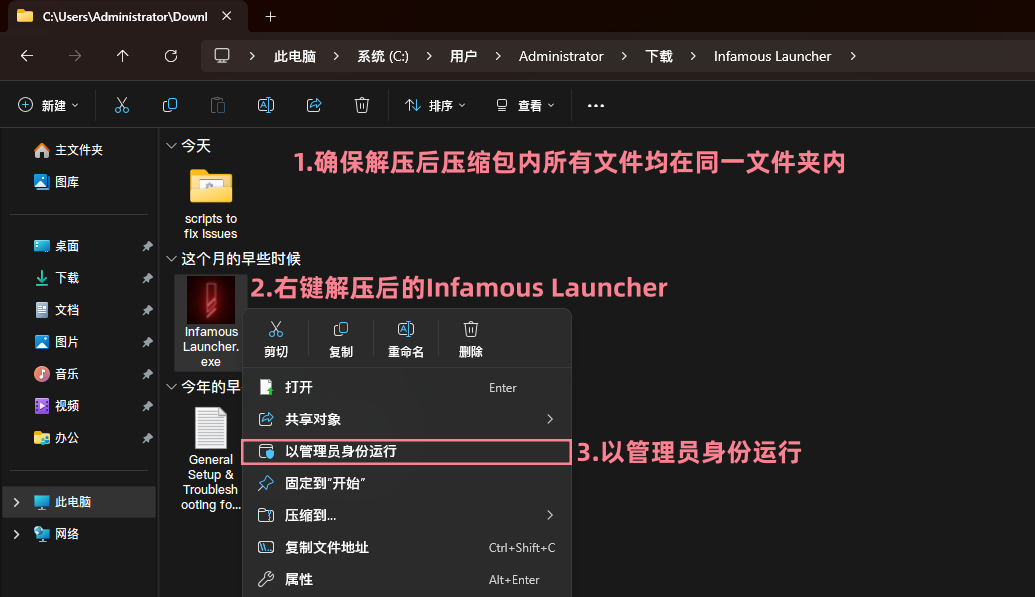Expand chevron after Infamous Launcher breadcrumb
1035x597 pixels.
pyautogui.click(x=853, y=56)
